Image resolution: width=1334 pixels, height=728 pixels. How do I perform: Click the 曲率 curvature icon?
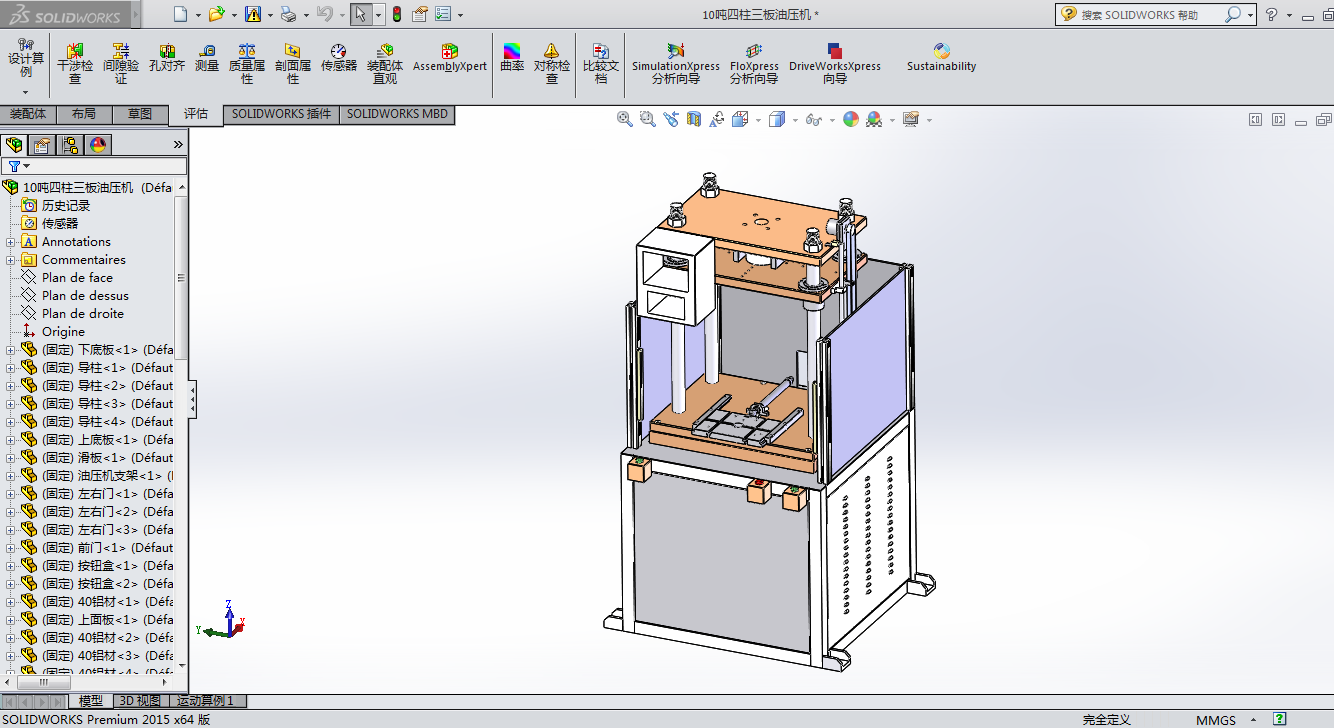pos(512,58)
